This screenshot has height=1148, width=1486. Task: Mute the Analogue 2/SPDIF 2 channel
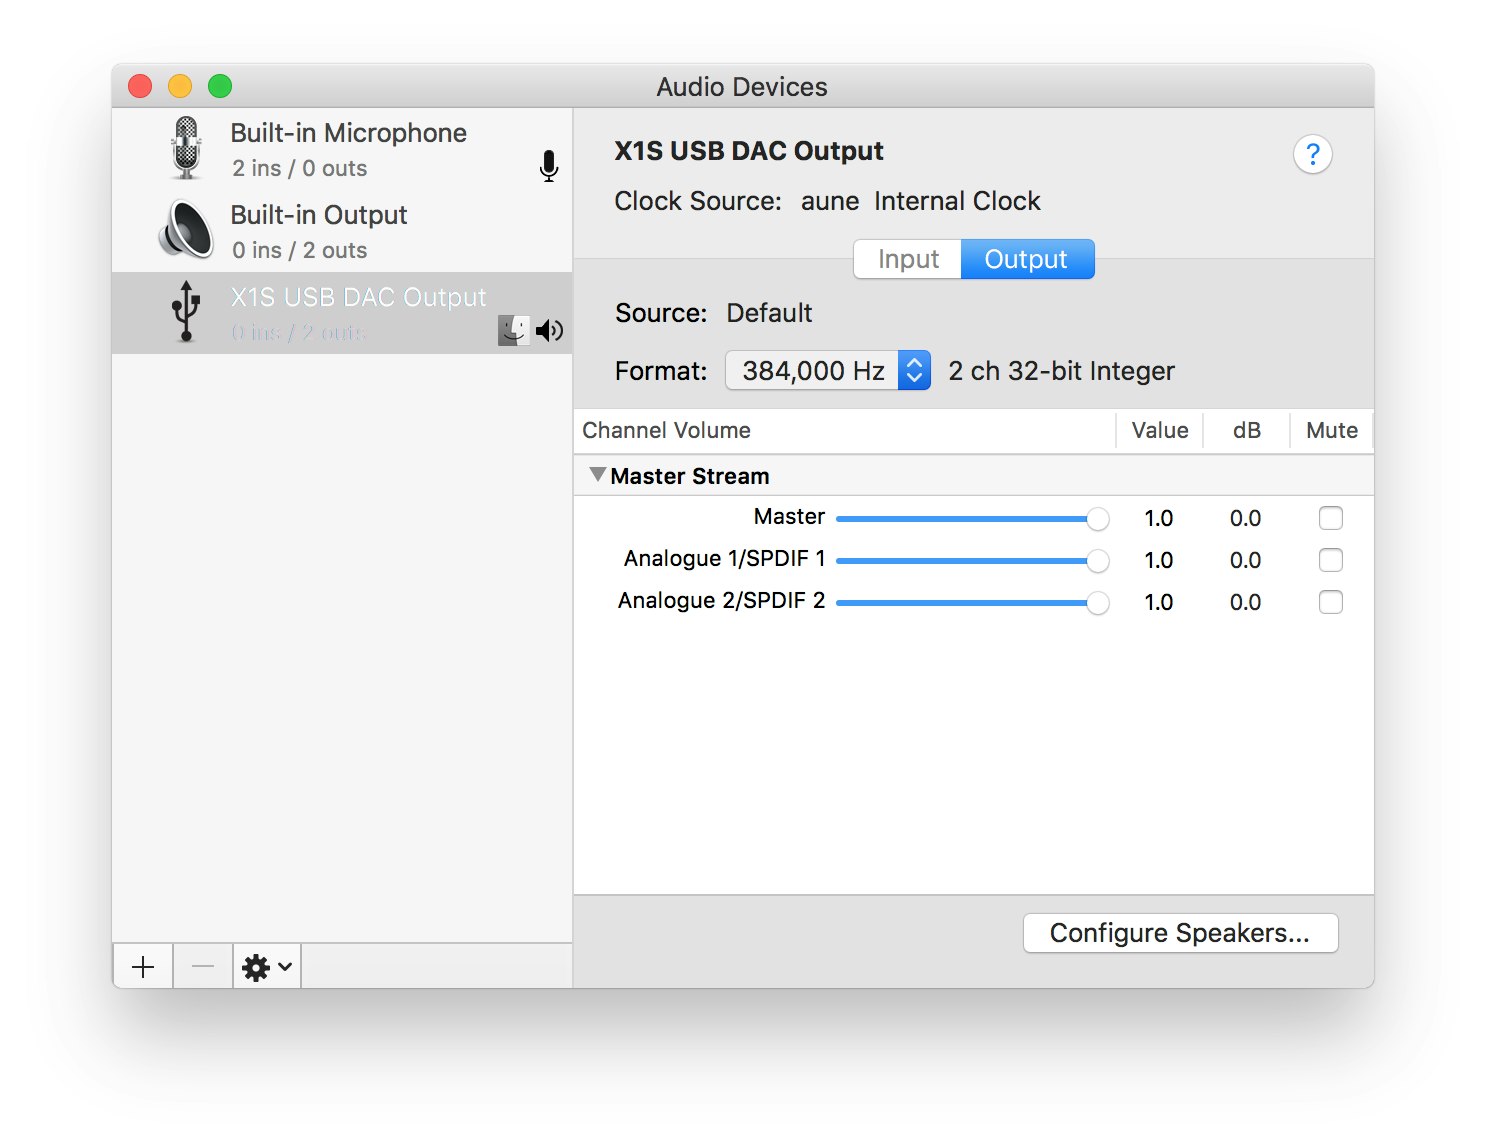point(1330,602)
